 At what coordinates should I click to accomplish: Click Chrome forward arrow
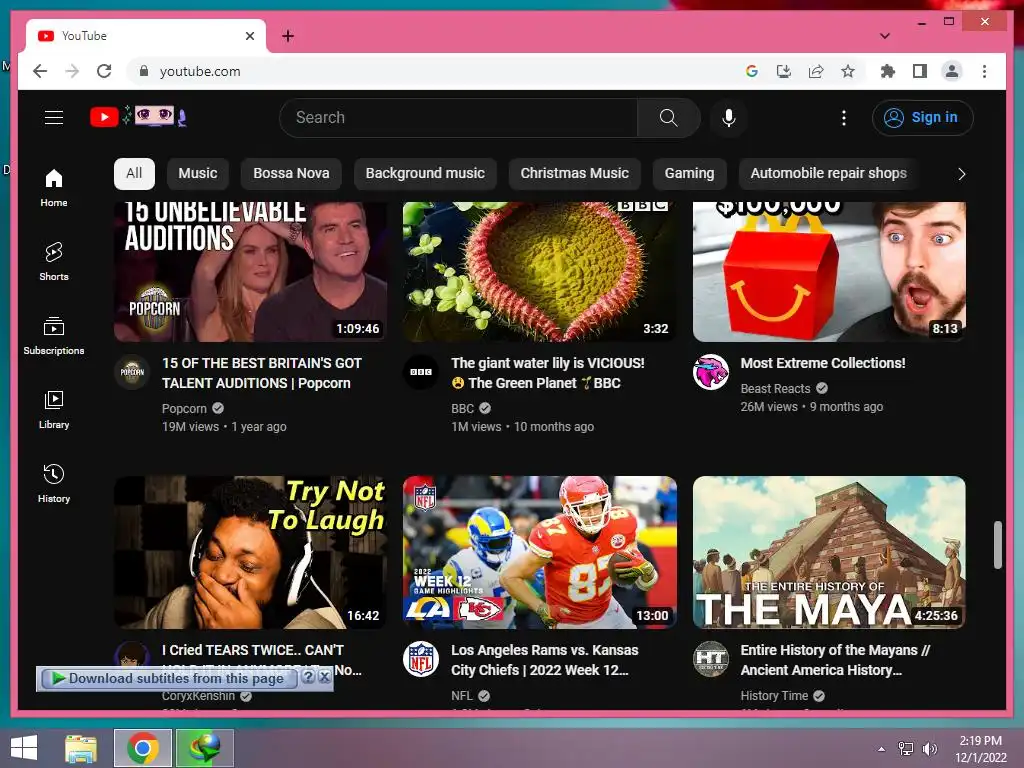pyautogui.click(x=72, y=71)
